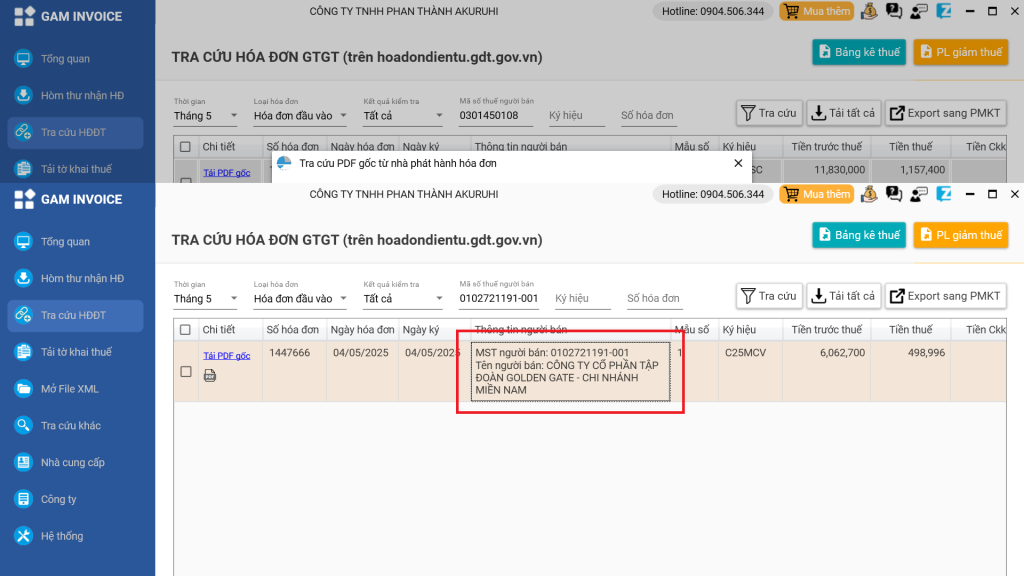This screenshot has width=1024, height=576.
Task: Focus Số hóa đơn field in lower window
Action: pyautogui.click(x=654, y=298)
